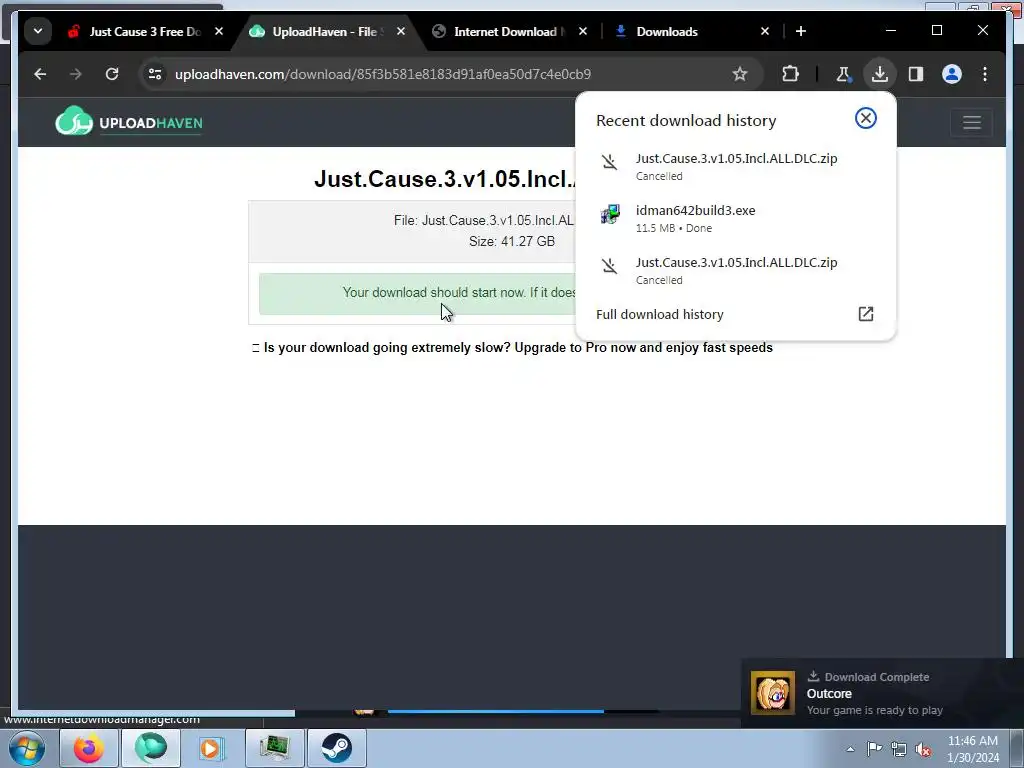
Task: Launch Firefox from the taskbar
Action: tap(89, 748)
